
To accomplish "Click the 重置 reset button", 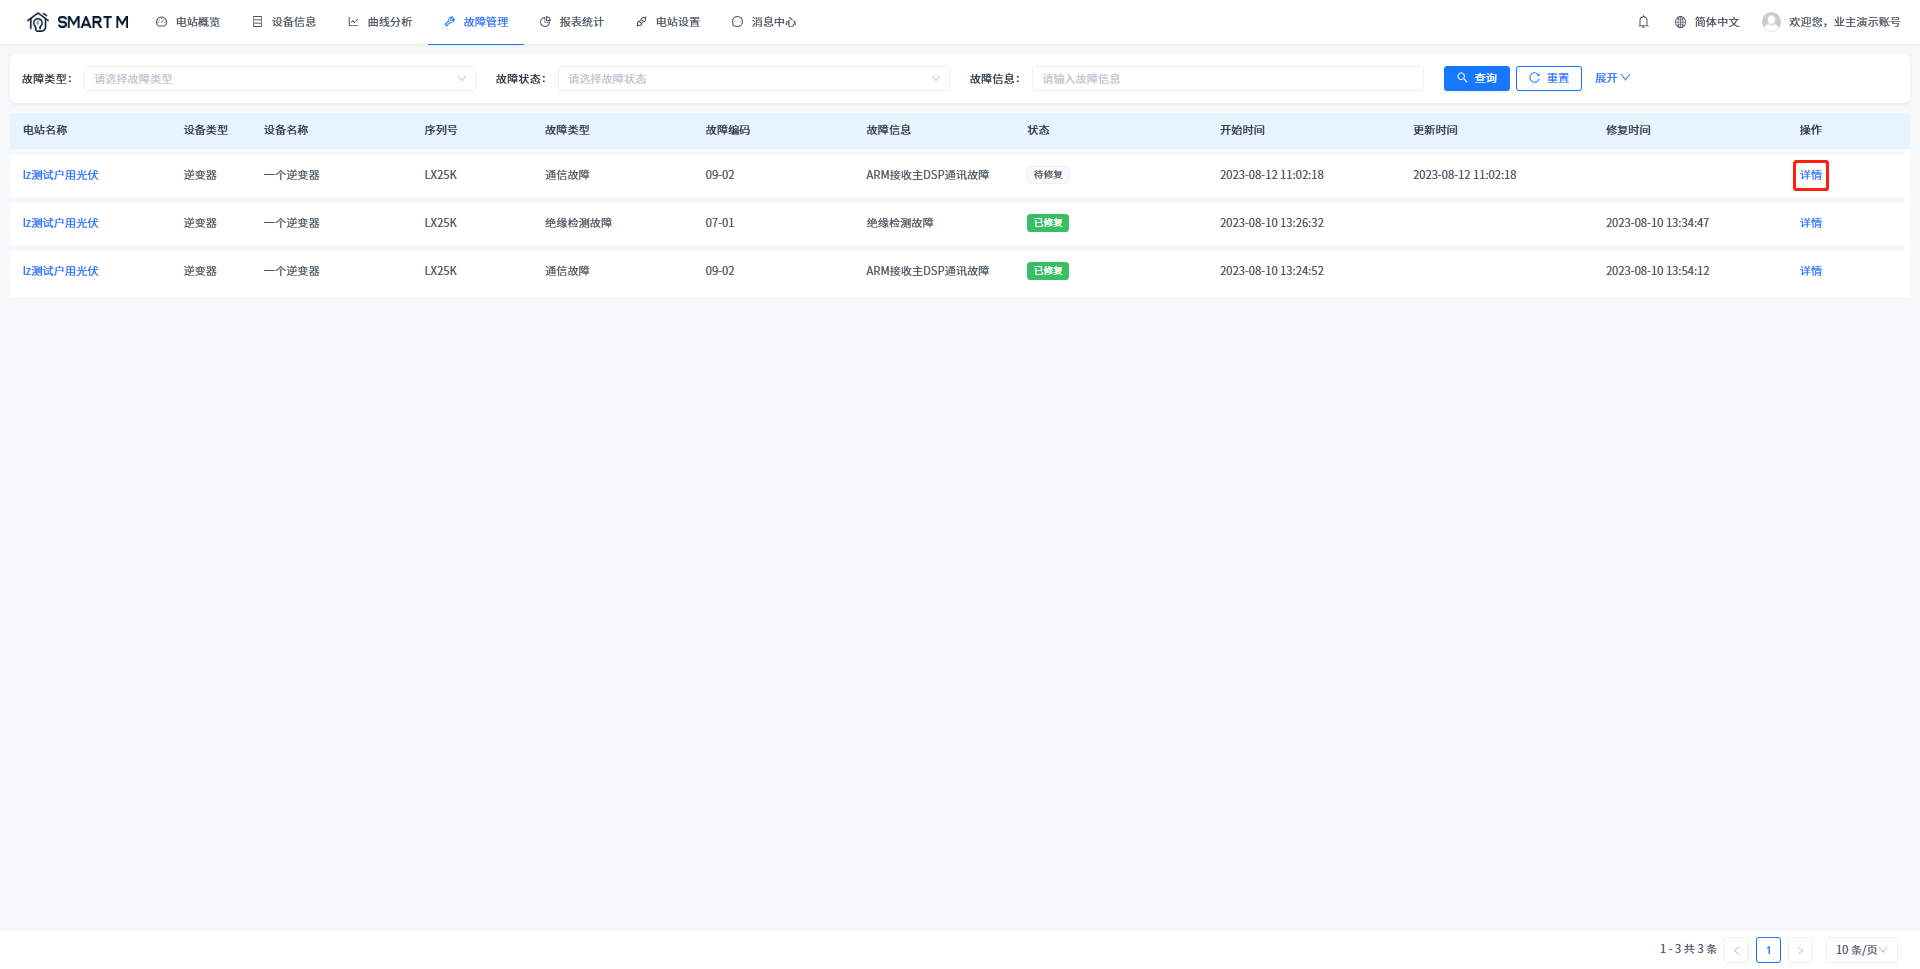I will click(1548, 78).
